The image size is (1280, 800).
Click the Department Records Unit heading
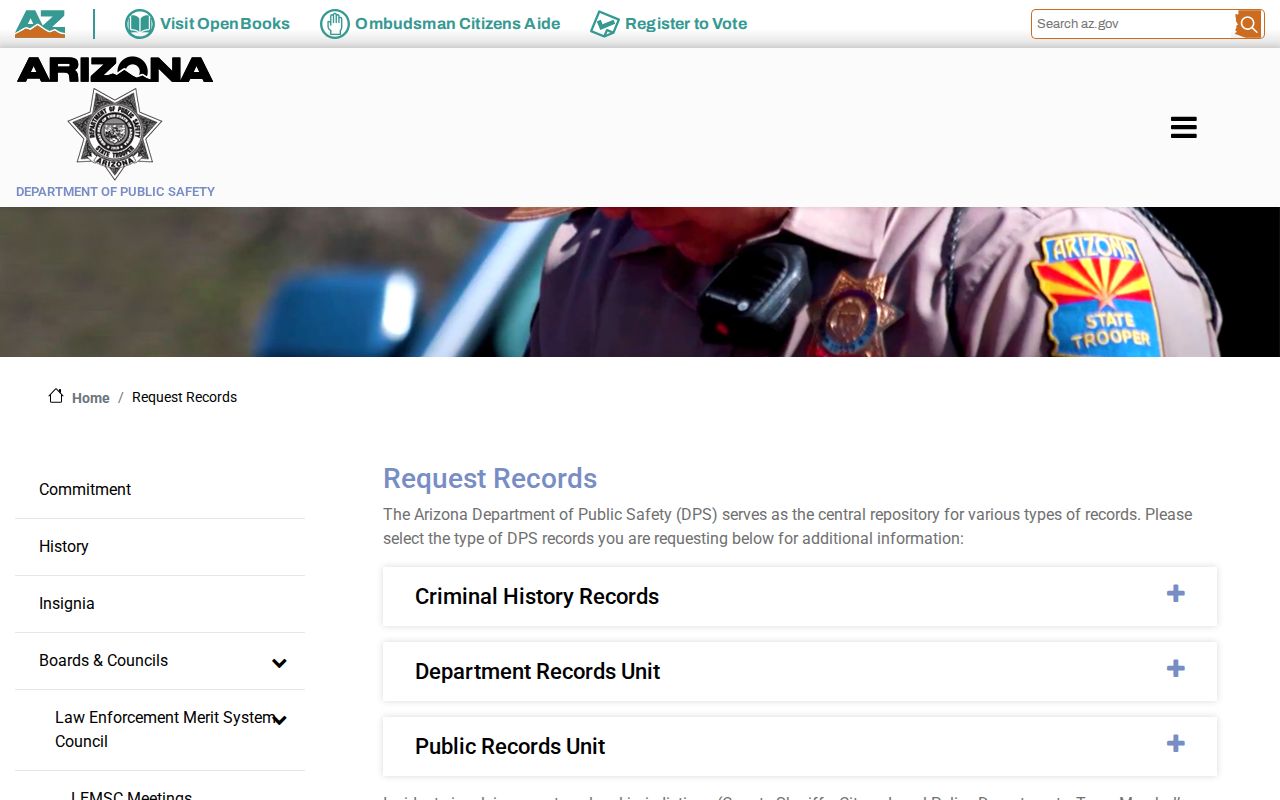pyautogui.click(x=537, y=671)
